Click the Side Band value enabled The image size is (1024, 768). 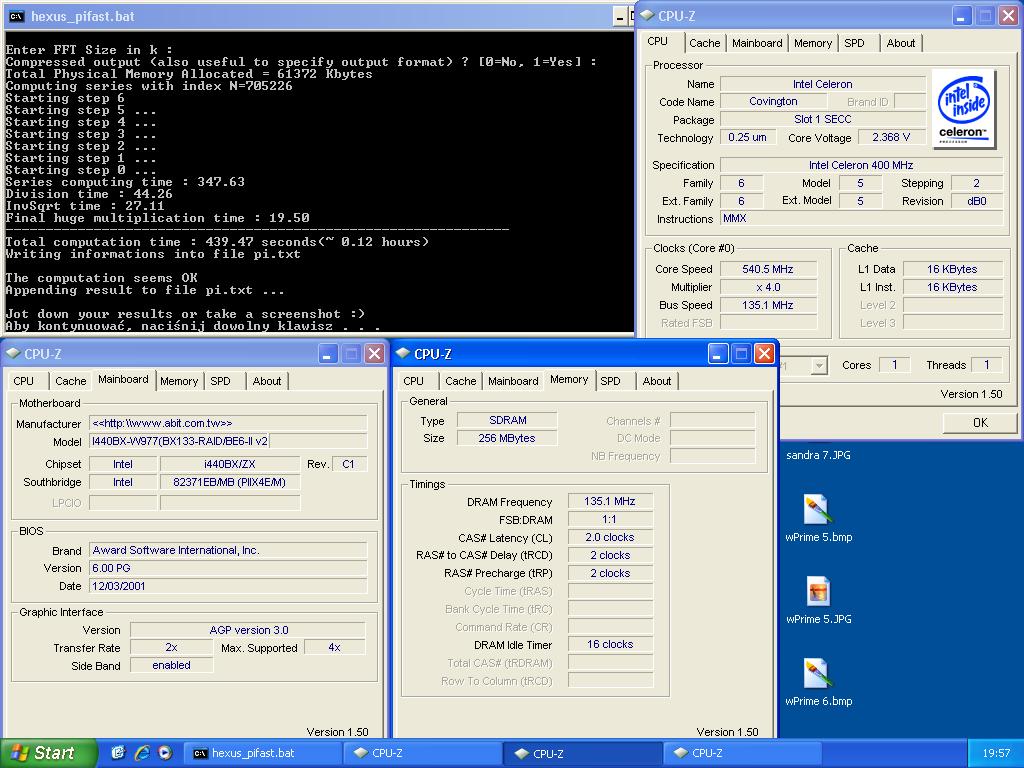(x=172, y=665)
